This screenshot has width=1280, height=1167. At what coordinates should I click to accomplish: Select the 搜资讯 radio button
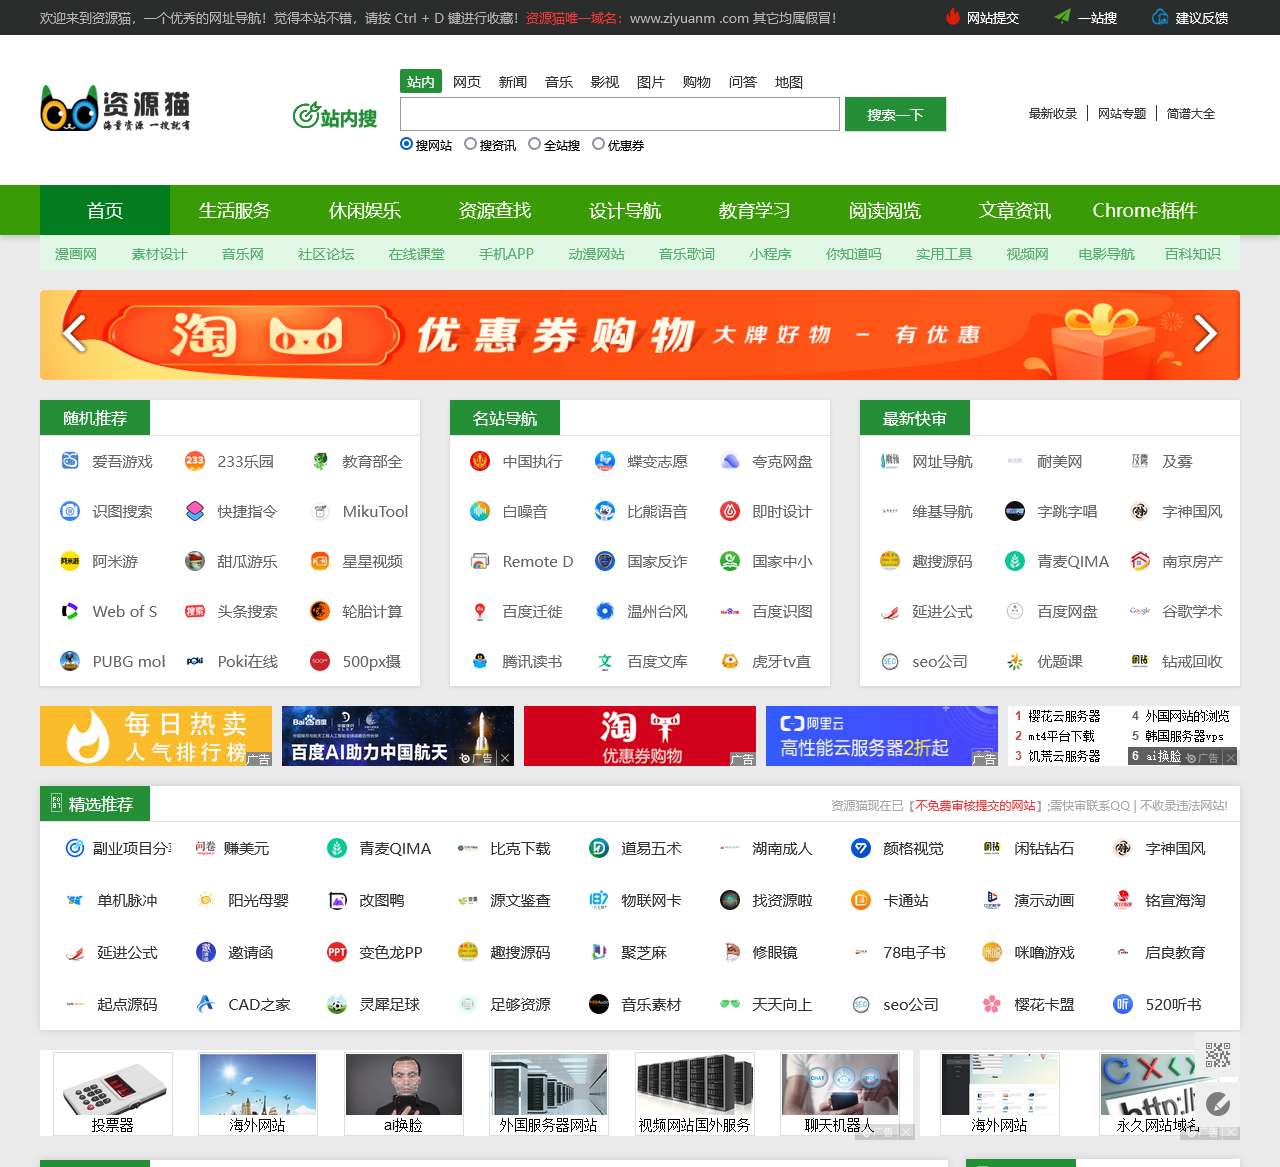[x=470, y=144]
